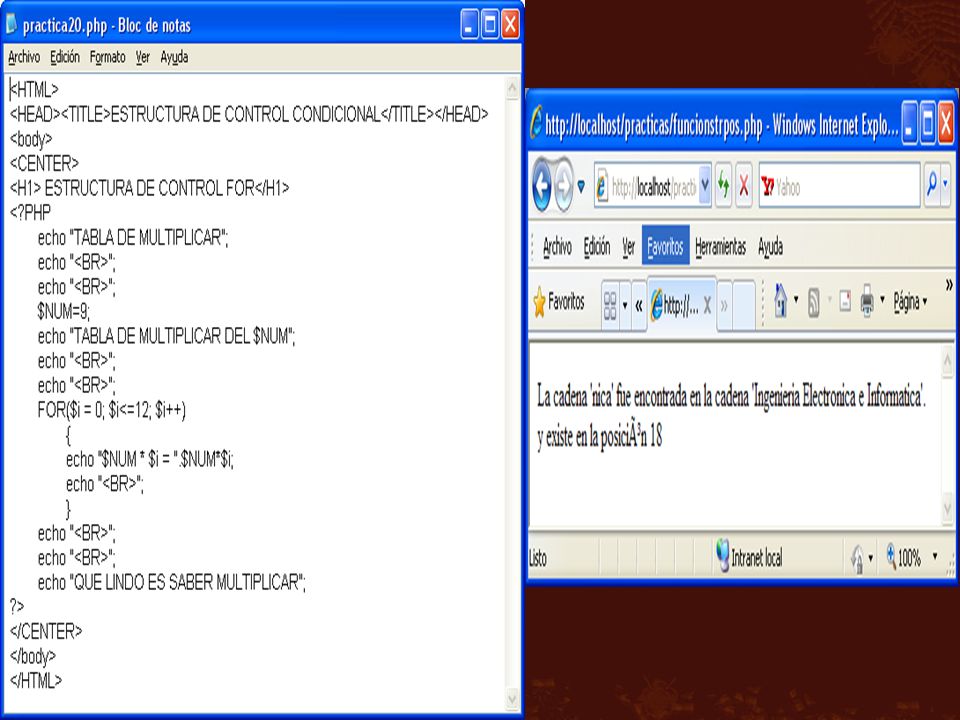Open Quick Tabs grid icon

tap(610, 305)
